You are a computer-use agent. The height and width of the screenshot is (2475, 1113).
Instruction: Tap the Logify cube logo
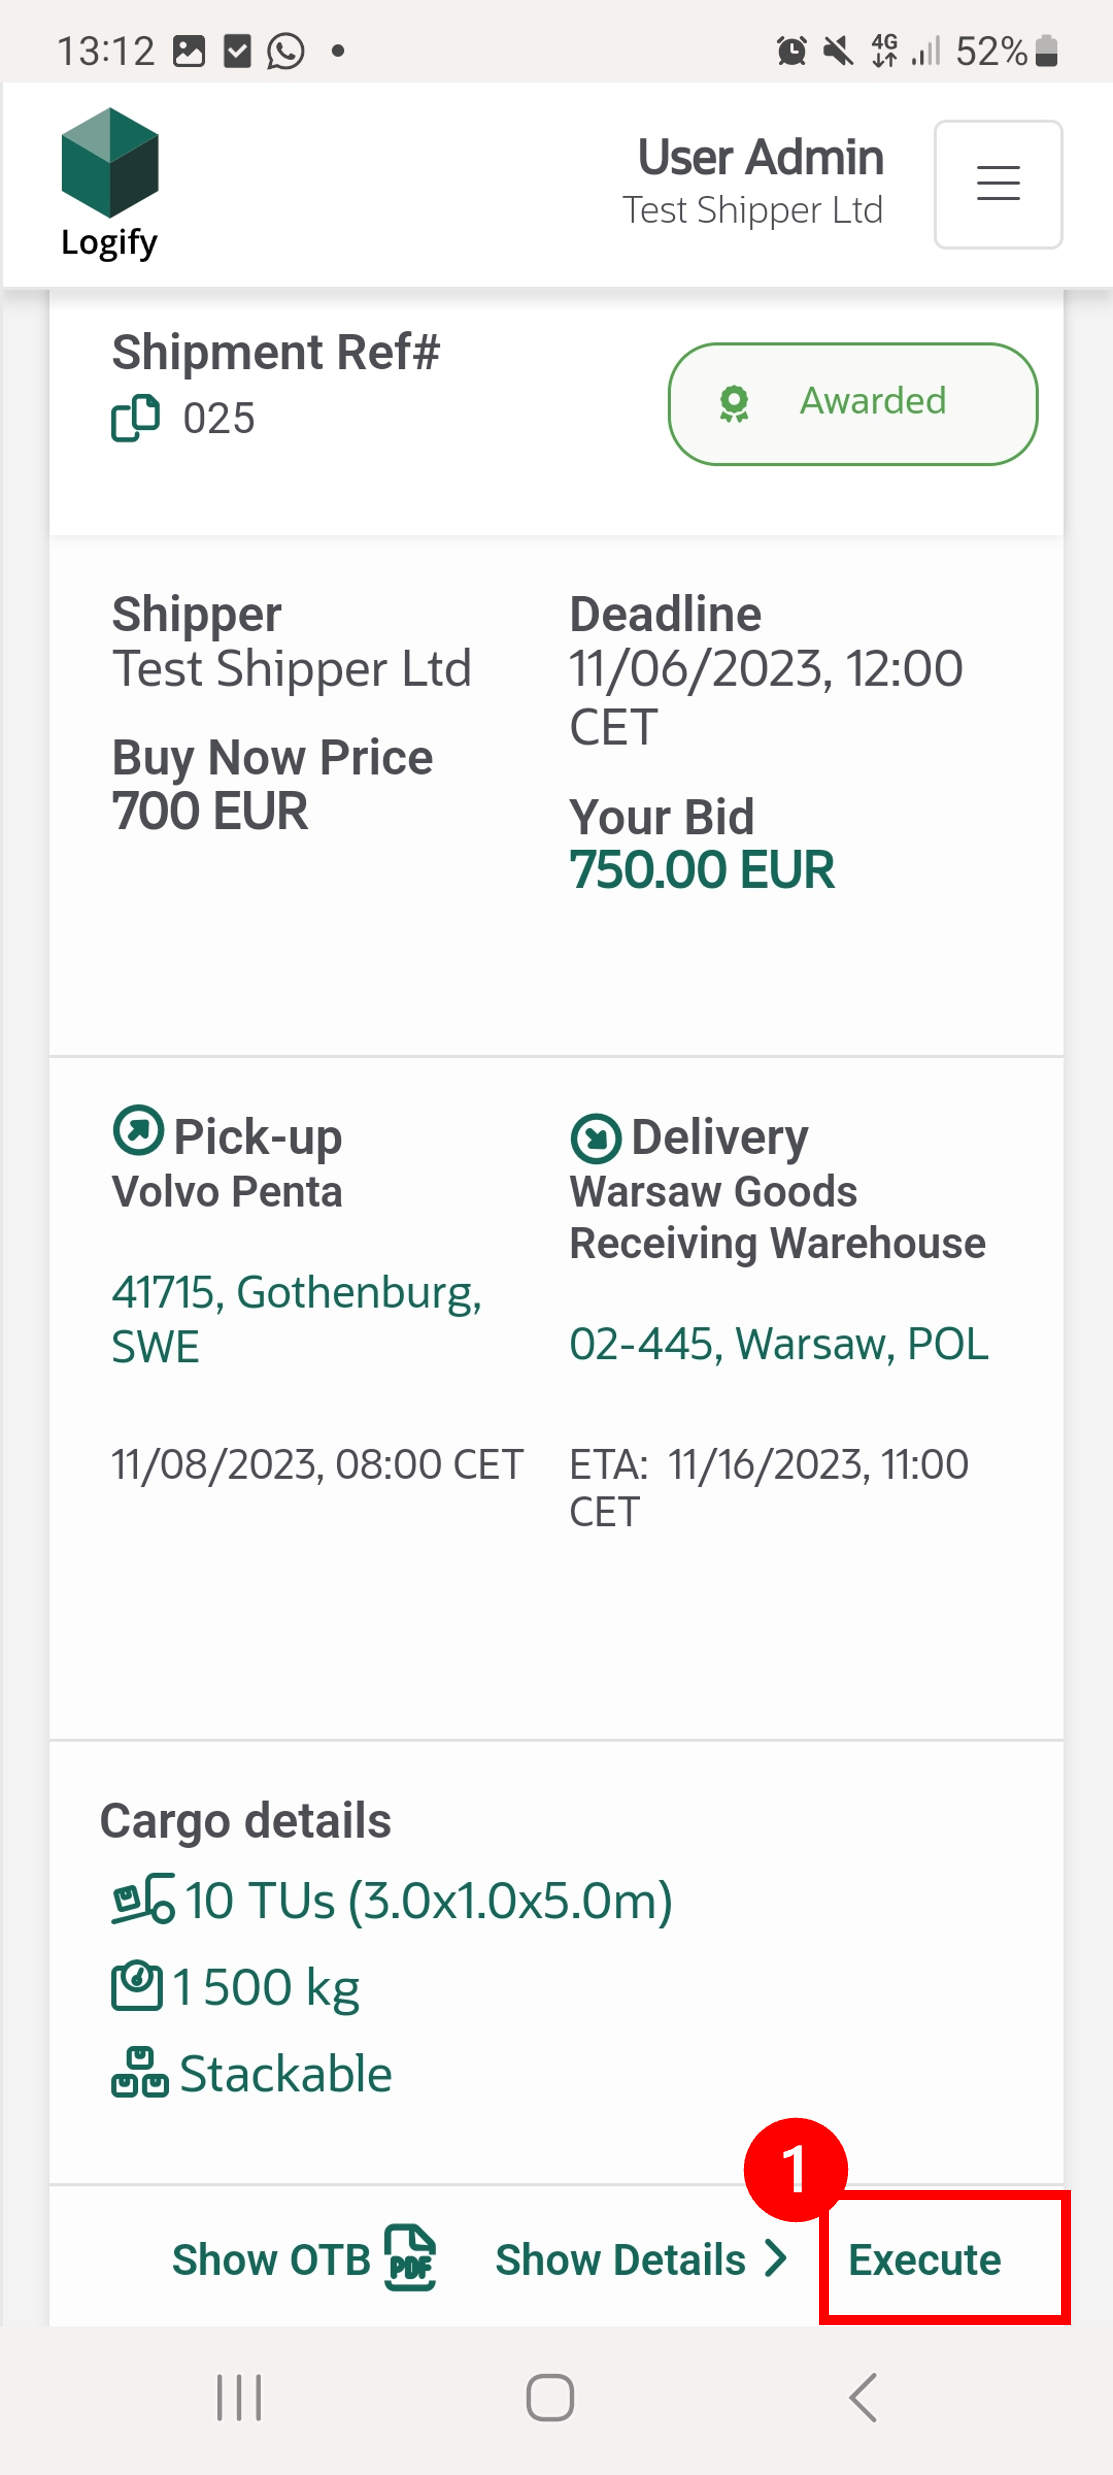110,163
